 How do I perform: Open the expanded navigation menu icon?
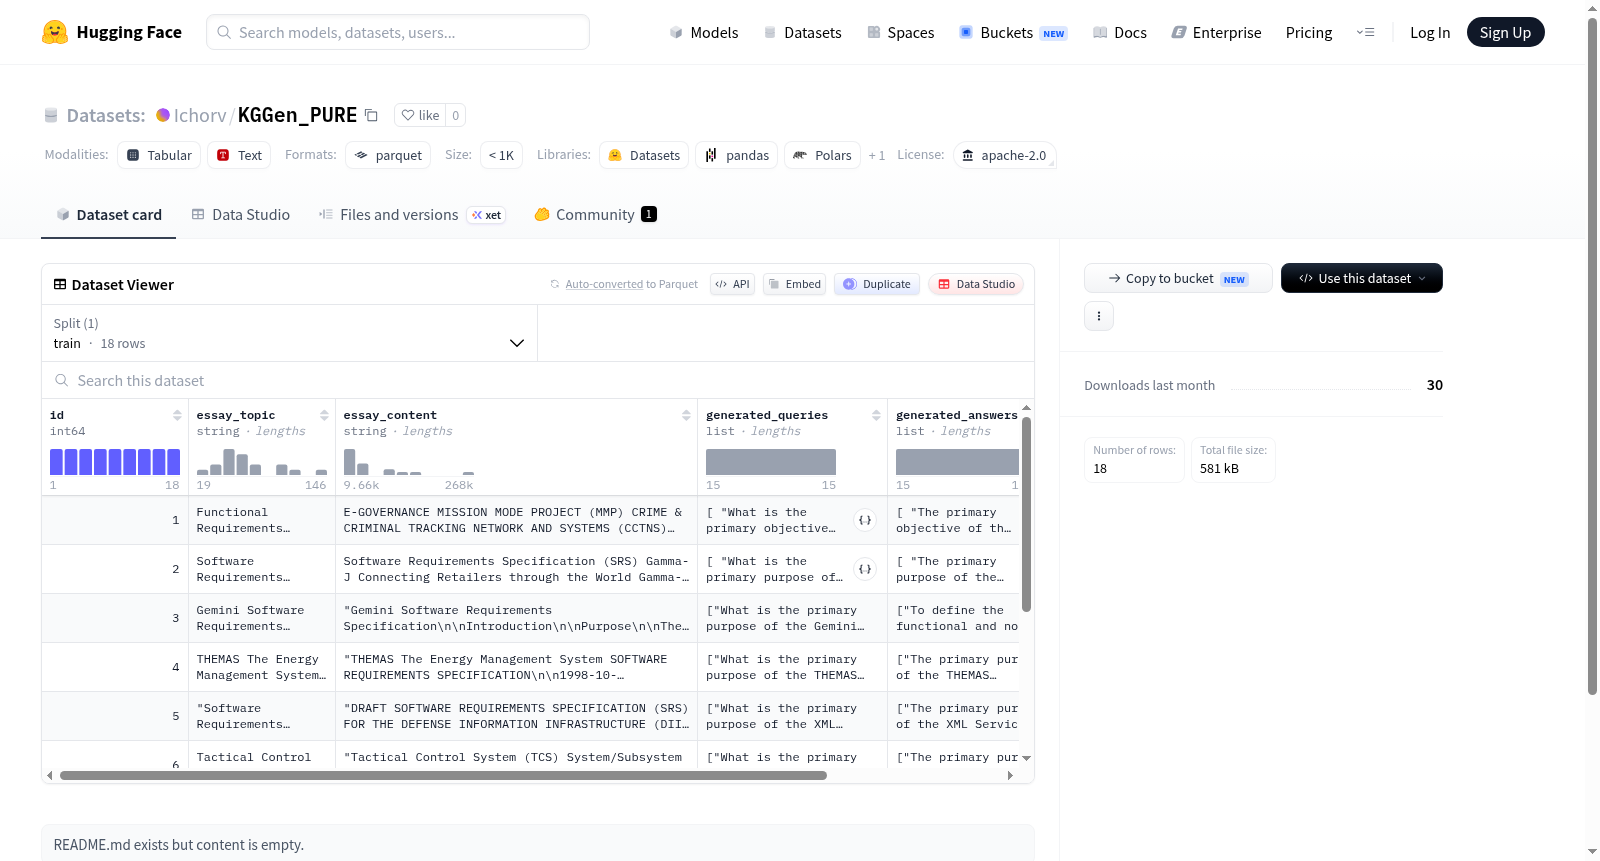tap(1365, 32)
